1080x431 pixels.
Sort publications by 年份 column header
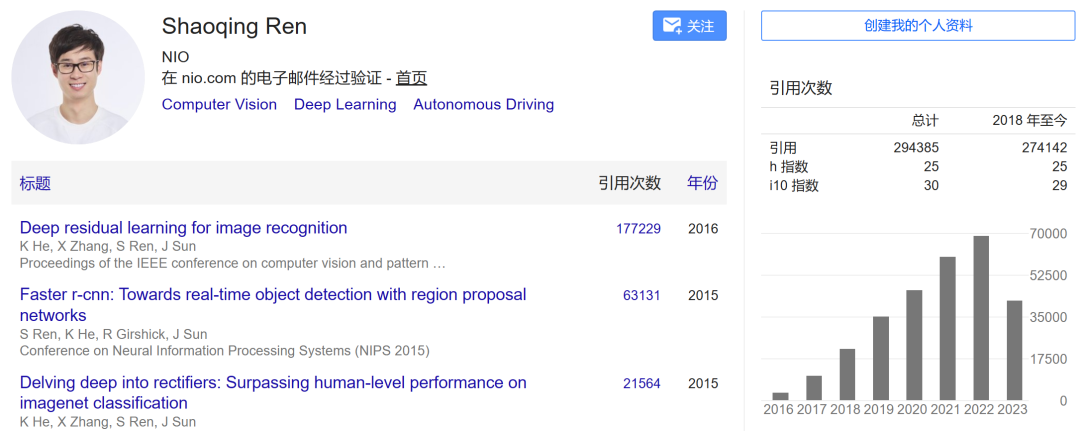(x=703, y=183)
